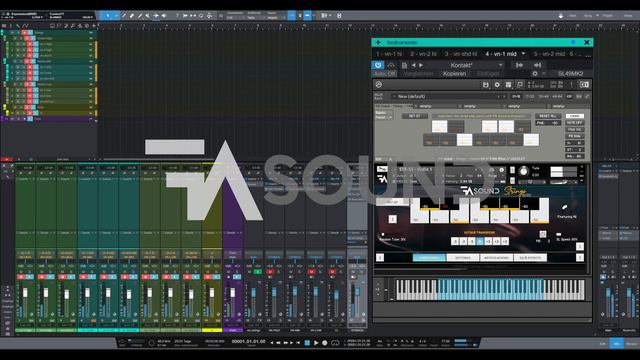The width and height of the screenshot is (640, 360).
Task: Switch to the '2 - vn-2 hi' tab
Action: (423, 54)
